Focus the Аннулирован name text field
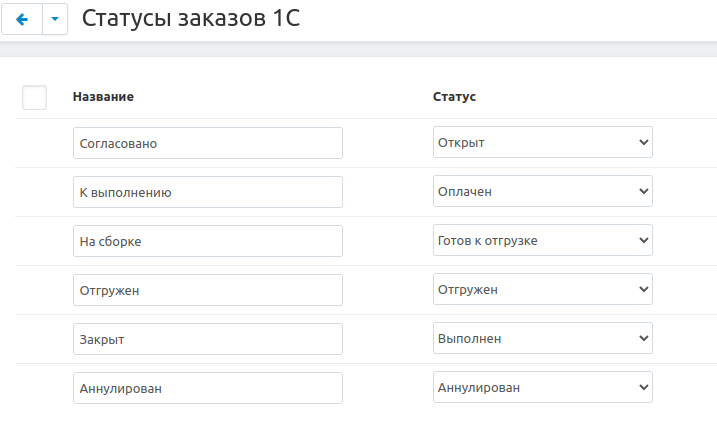Image resolution: width=717 pixels, height=424 pixels. click(x=208, y=388)
